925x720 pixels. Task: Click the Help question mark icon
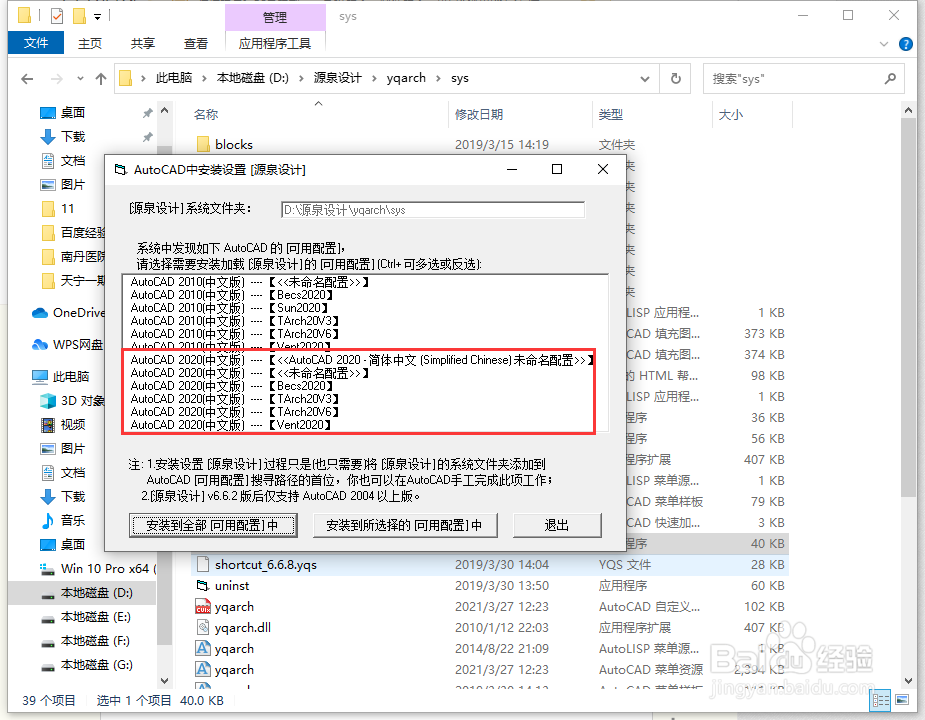(906, 44)
